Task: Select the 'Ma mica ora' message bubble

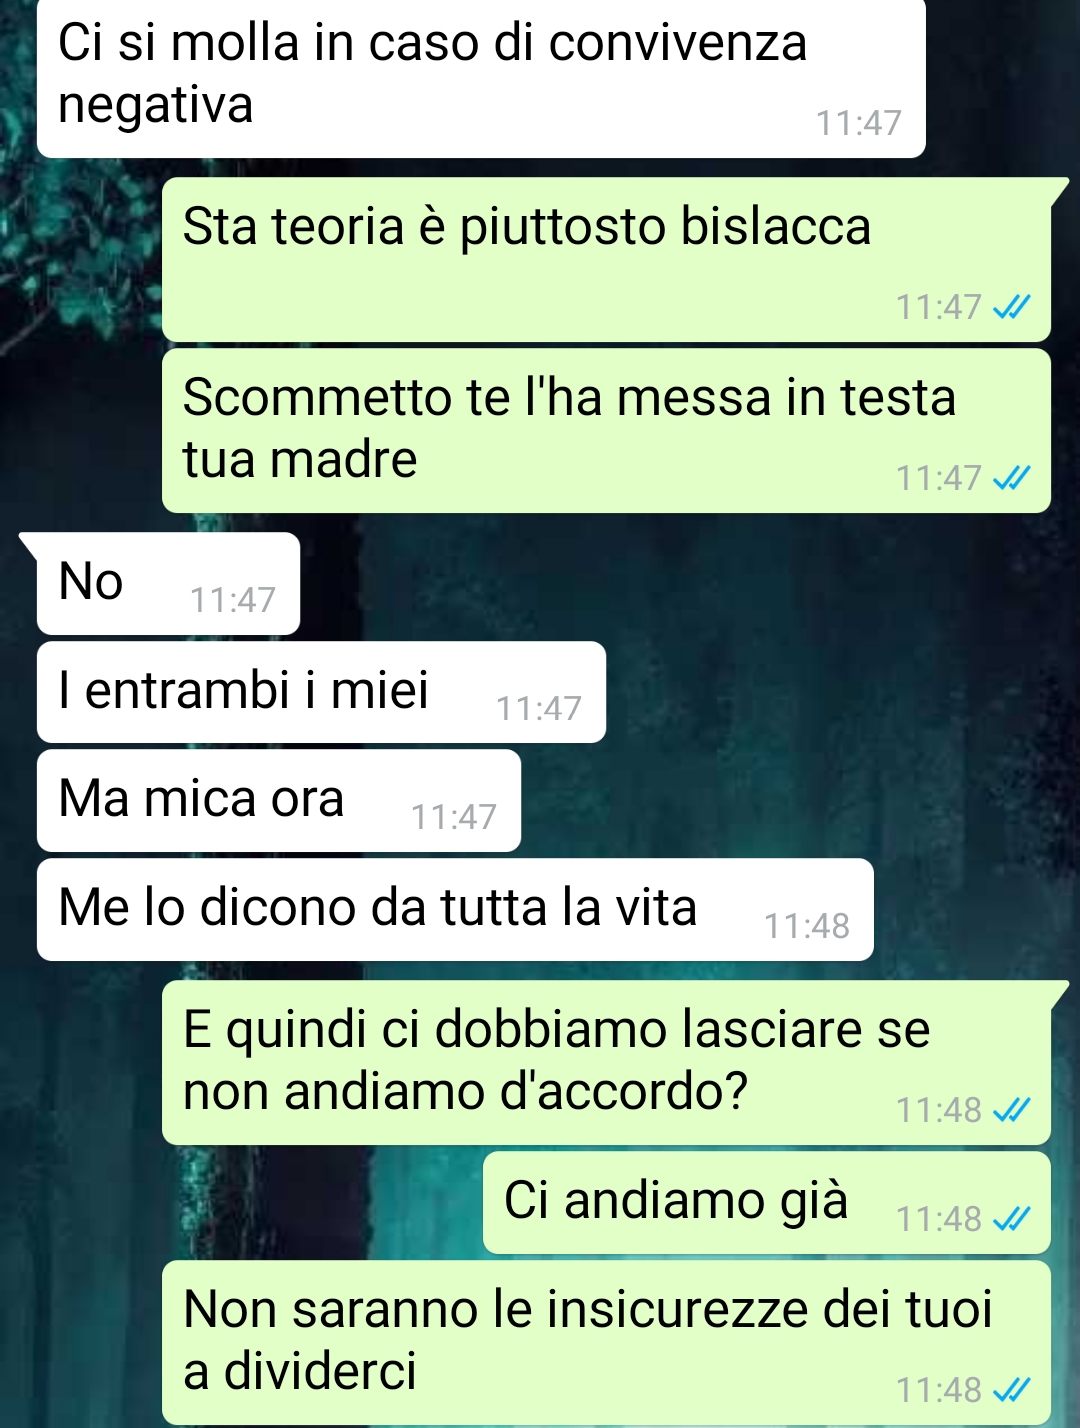Action: [279, 801]
